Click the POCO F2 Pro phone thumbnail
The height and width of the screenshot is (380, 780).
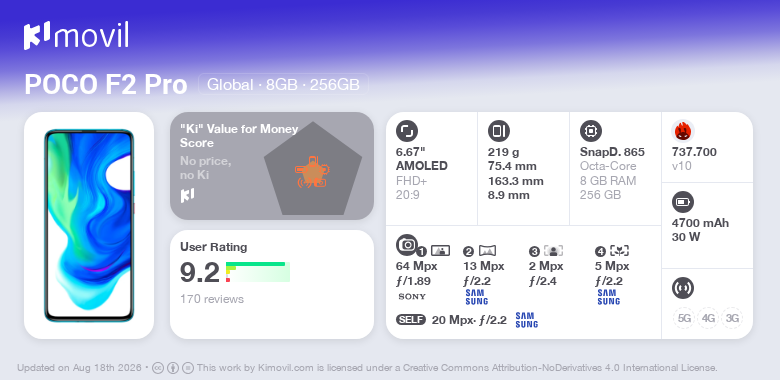tap(89, 225)
